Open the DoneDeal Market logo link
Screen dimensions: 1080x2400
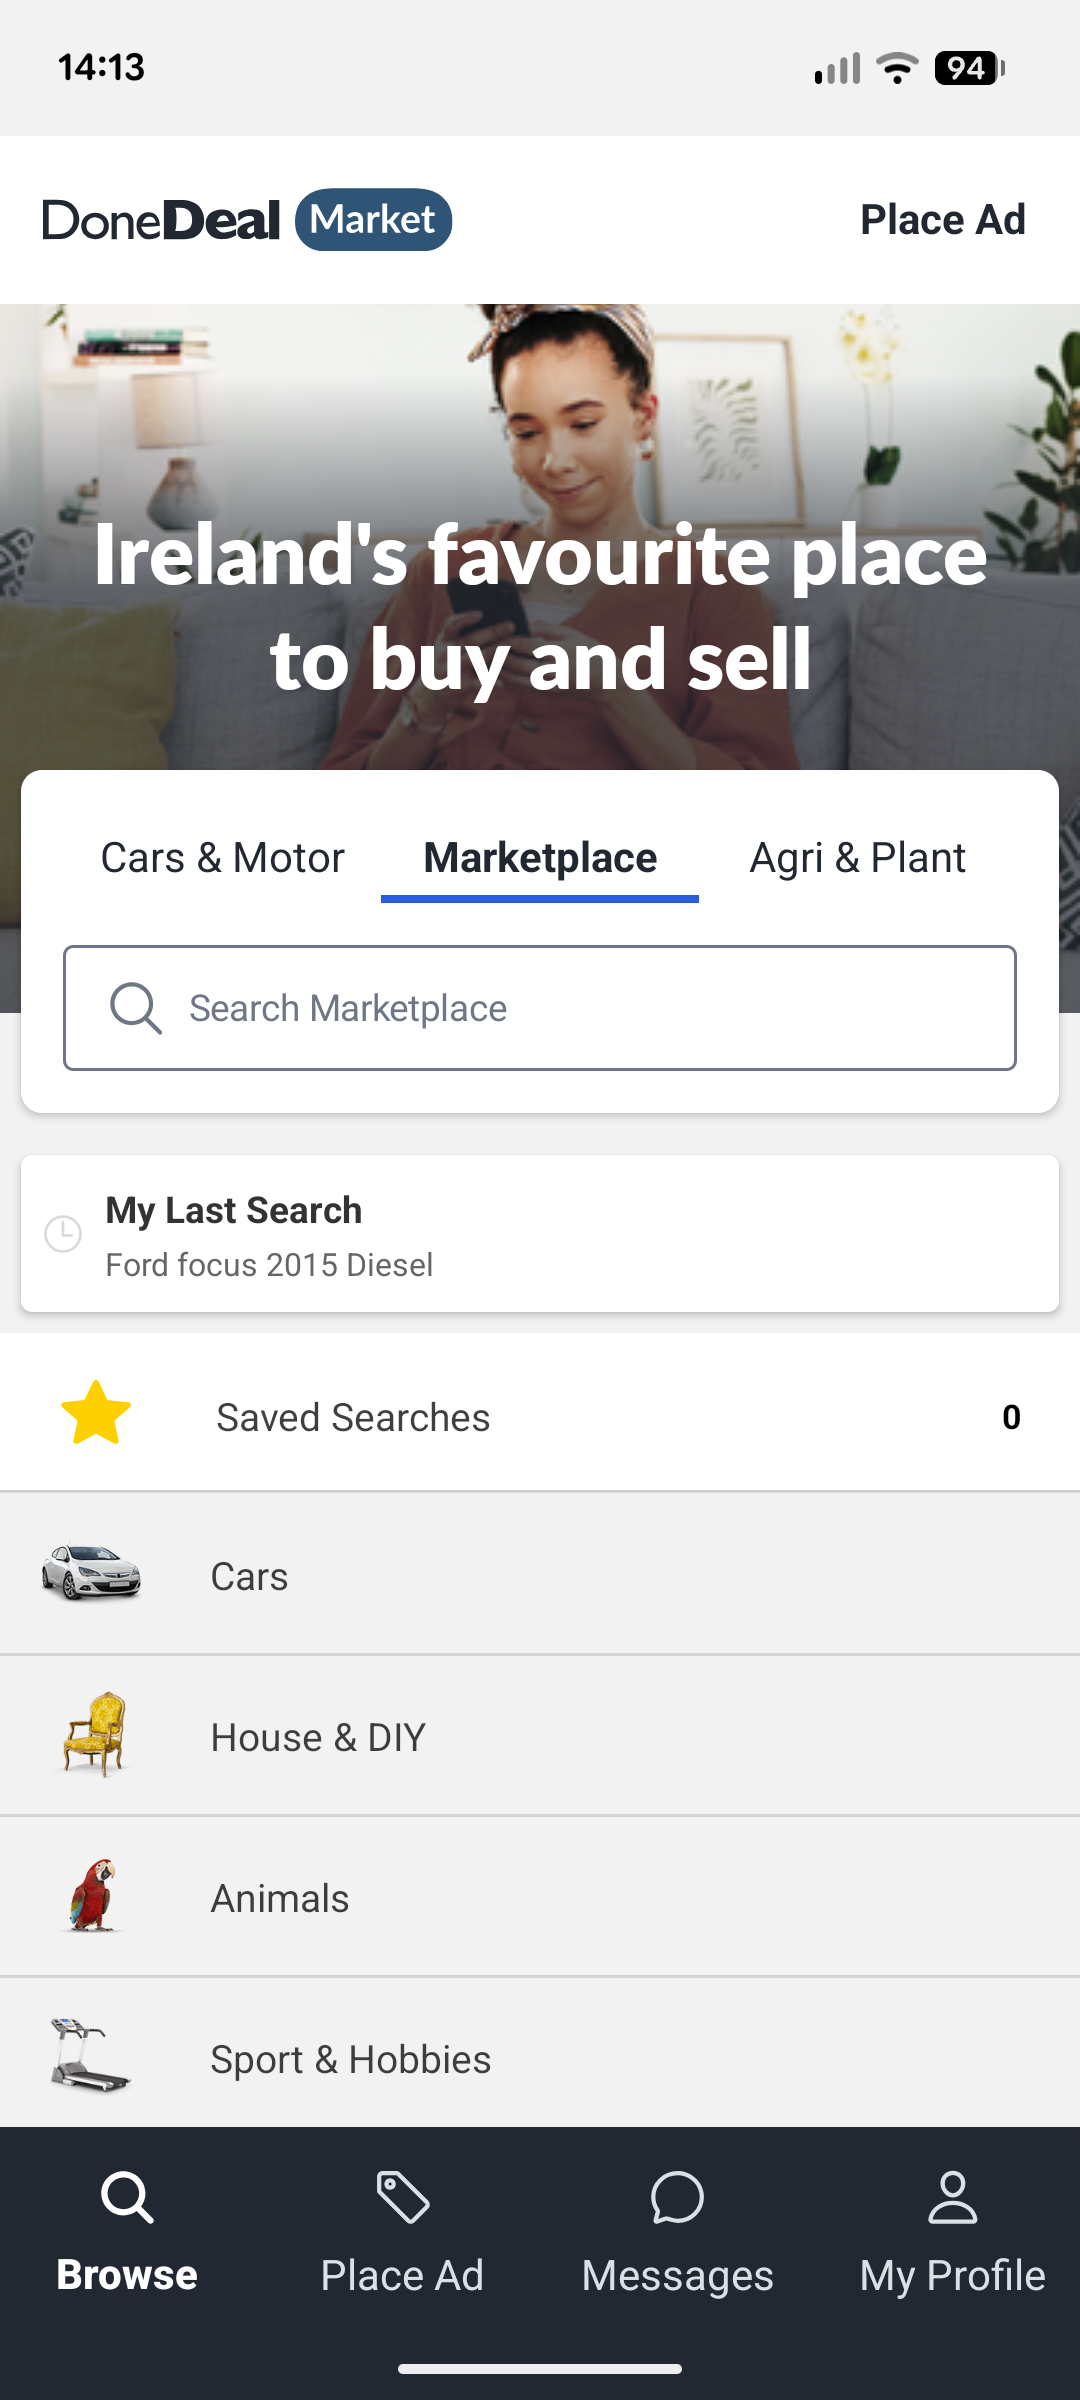pyautogui.click(x=246, y=220)
